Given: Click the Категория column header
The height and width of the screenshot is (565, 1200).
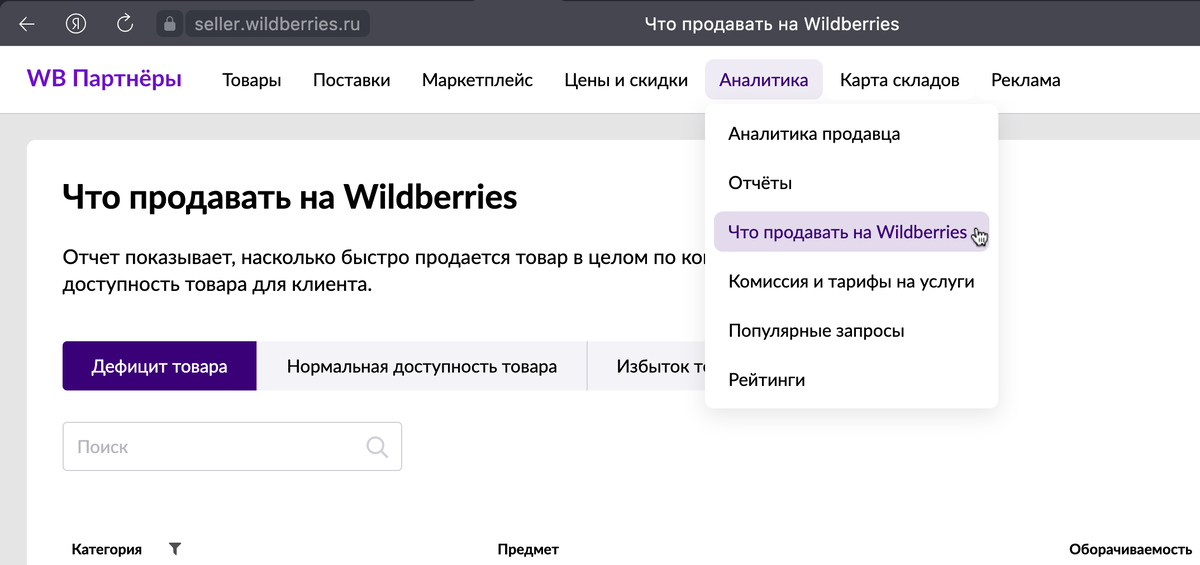Looking at the screenshot, I should [107, 549].
